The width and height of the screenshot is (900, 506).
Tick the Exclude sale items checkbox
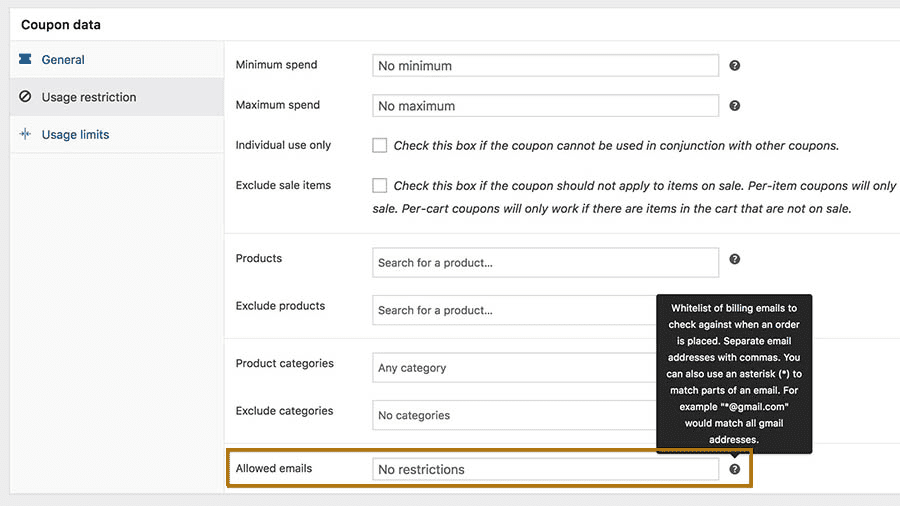(379, 185)
